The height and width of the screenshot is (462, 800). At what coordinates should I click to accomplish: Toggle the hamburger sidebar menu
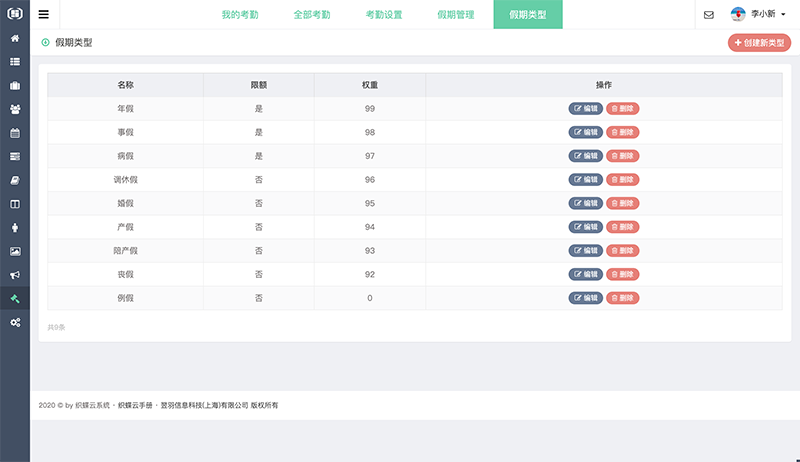pos(44,15)
